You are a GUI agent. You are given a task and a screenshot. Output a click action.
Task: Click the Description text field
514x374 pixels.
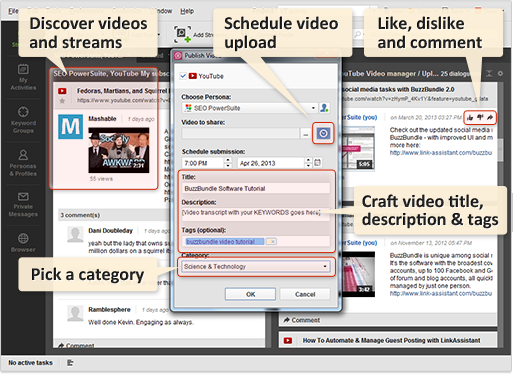tap(256, 214)
